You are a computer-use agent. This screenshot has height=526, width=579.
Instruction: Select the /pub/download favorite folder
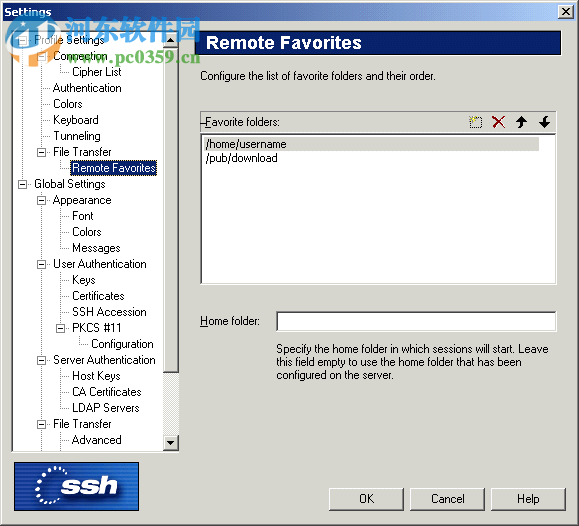click(x=241, y=158)
